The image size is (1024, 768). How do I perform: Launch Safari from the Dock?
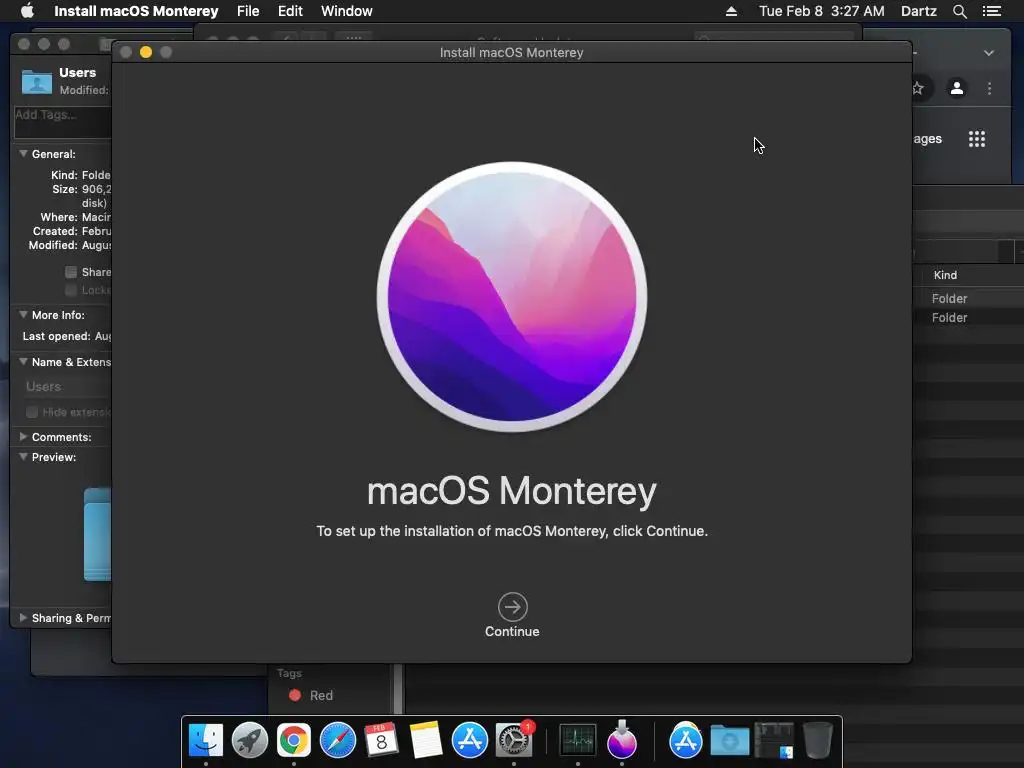(x=338, y=741)
